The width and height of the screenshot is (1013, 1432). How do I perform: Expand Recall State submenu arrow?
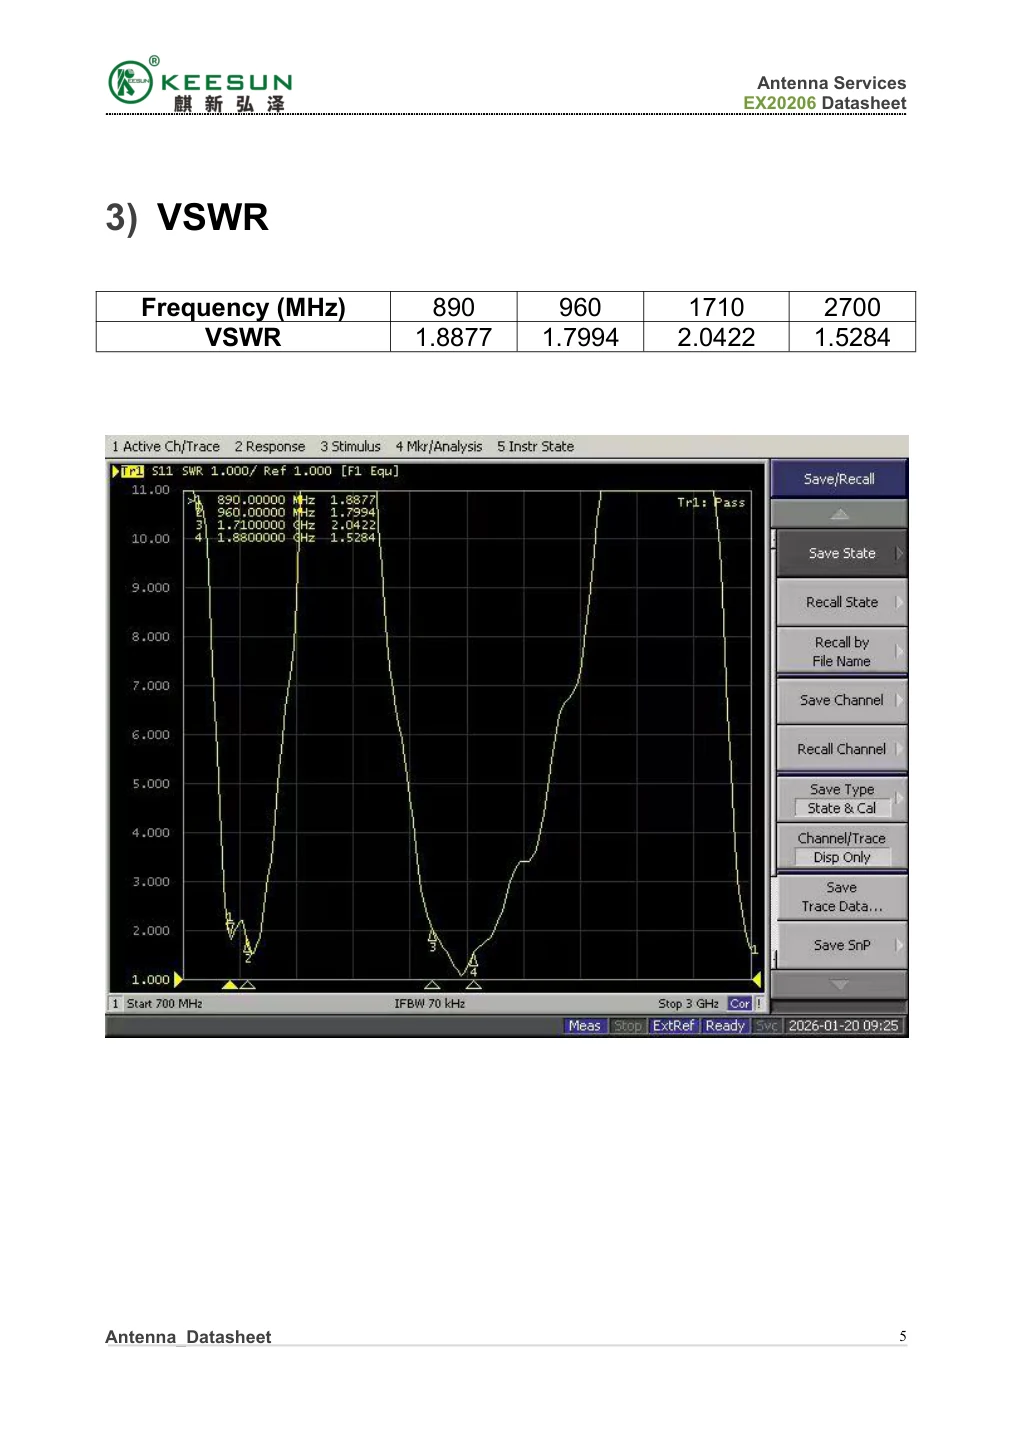pyautogui.click(x=899, y=602)
